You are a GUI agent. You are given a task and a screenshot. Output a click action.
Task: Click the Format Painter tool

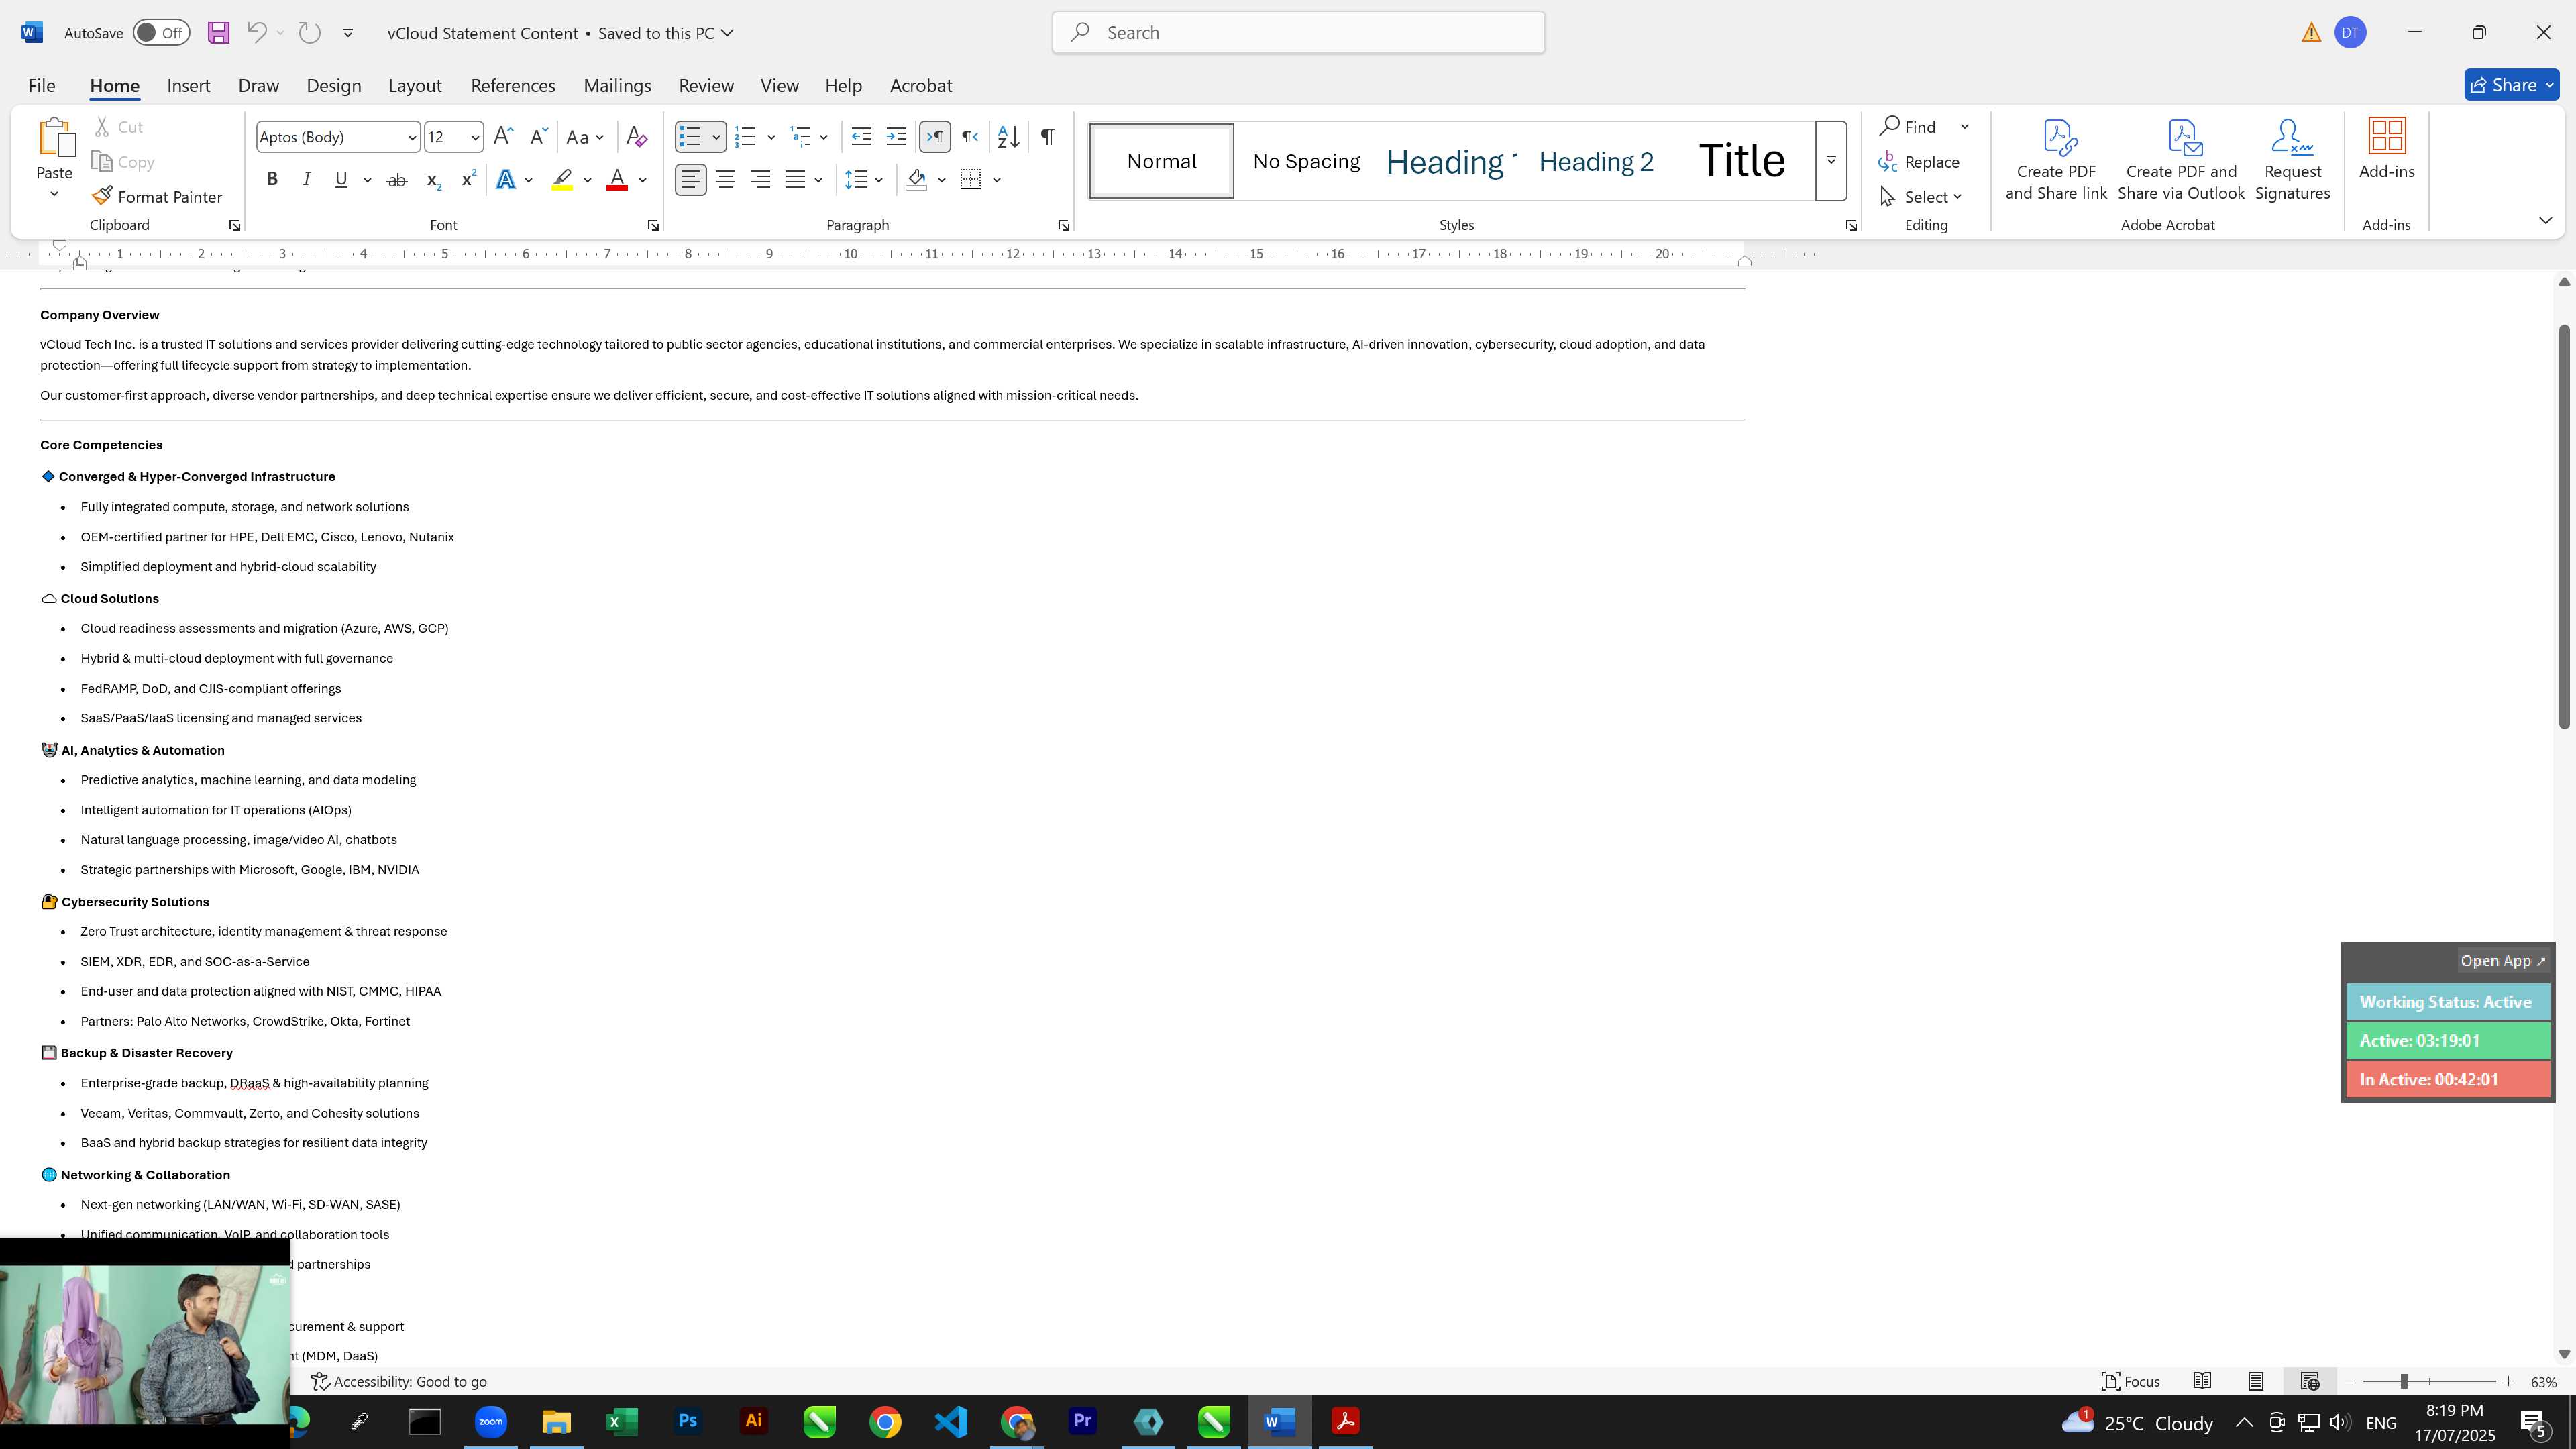pyautogui.click(x=157, y=197)
